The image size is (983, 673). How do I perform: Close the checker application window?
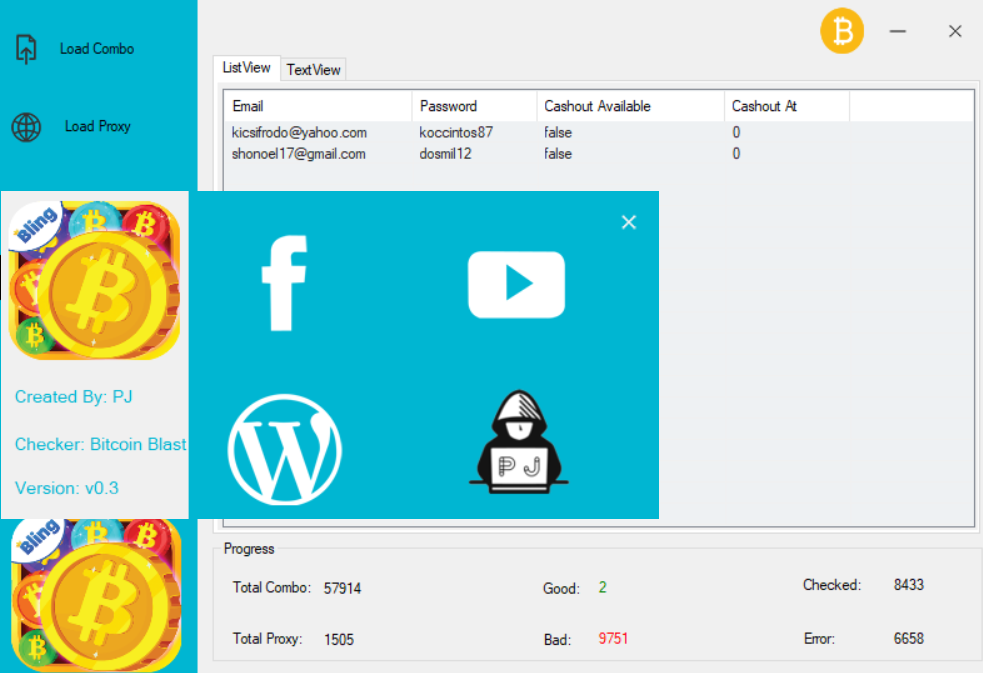coord(955,31)
